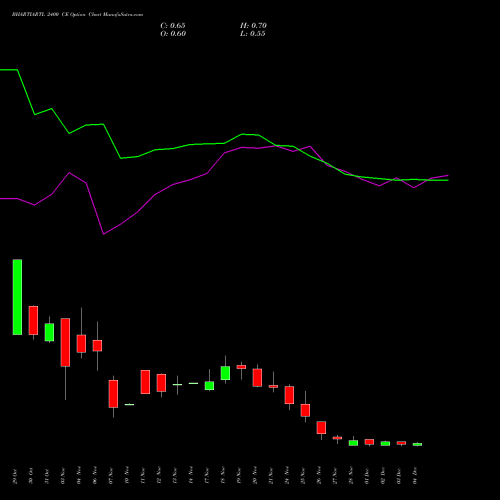Click the BHARTIARTL 2400 CE Option chart title
This screenshot has height=500, width=500.
[77, 15]
